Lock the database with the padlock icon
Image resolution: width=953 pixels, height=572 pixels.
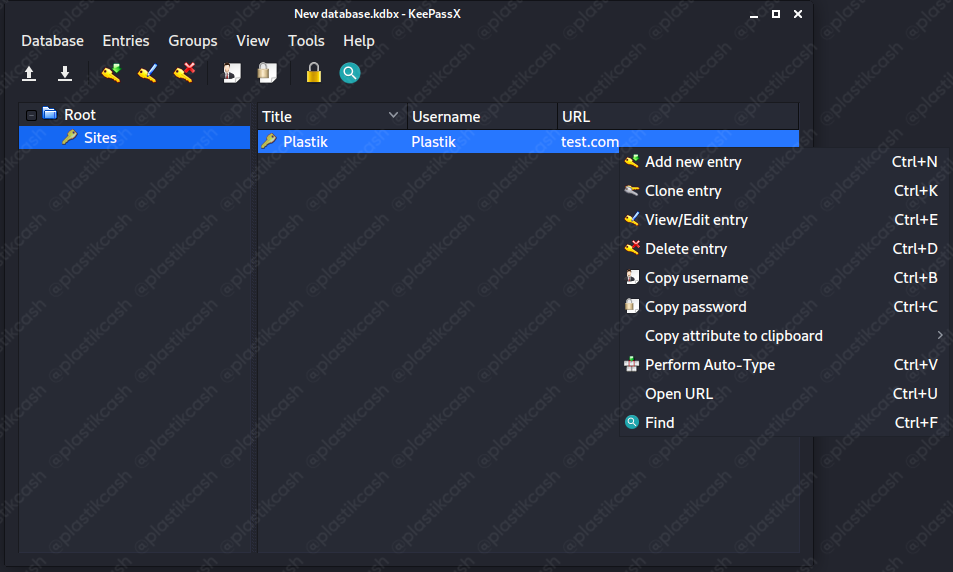tap(314, 73)
